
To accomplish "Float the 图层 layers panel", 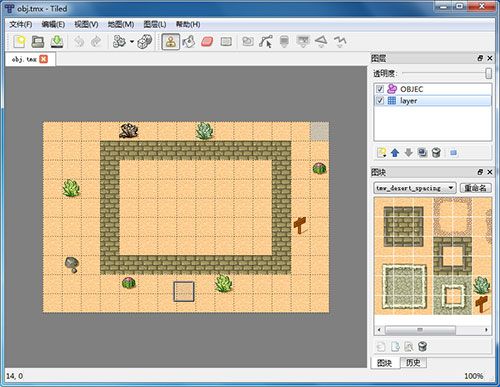I will 480,58.
